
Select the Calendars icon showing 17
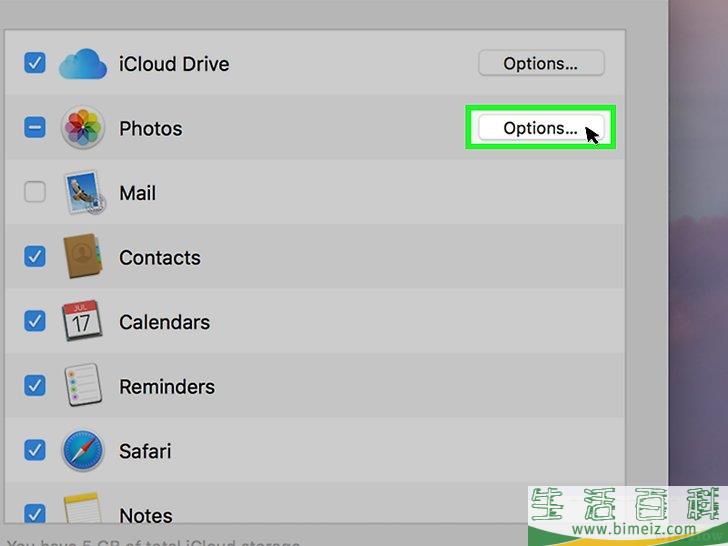point(82,320)
